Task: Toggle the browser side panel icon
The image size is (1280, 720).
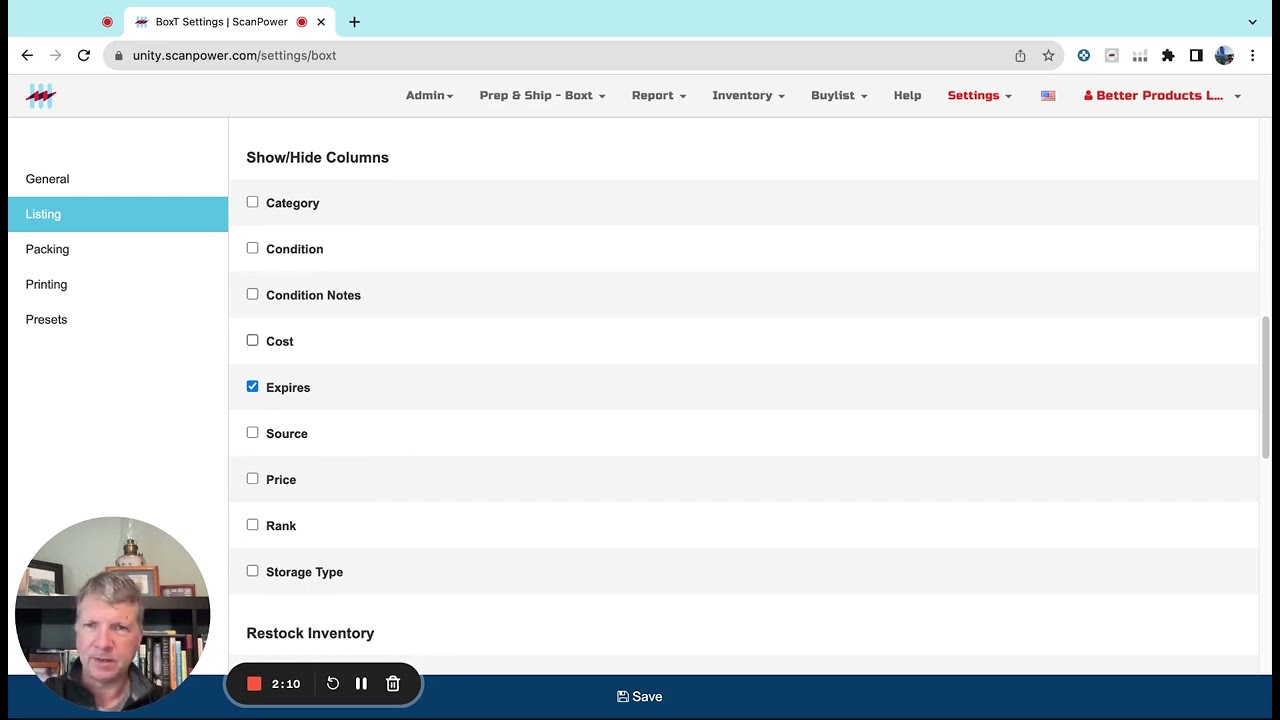Action: [1196, 56]
